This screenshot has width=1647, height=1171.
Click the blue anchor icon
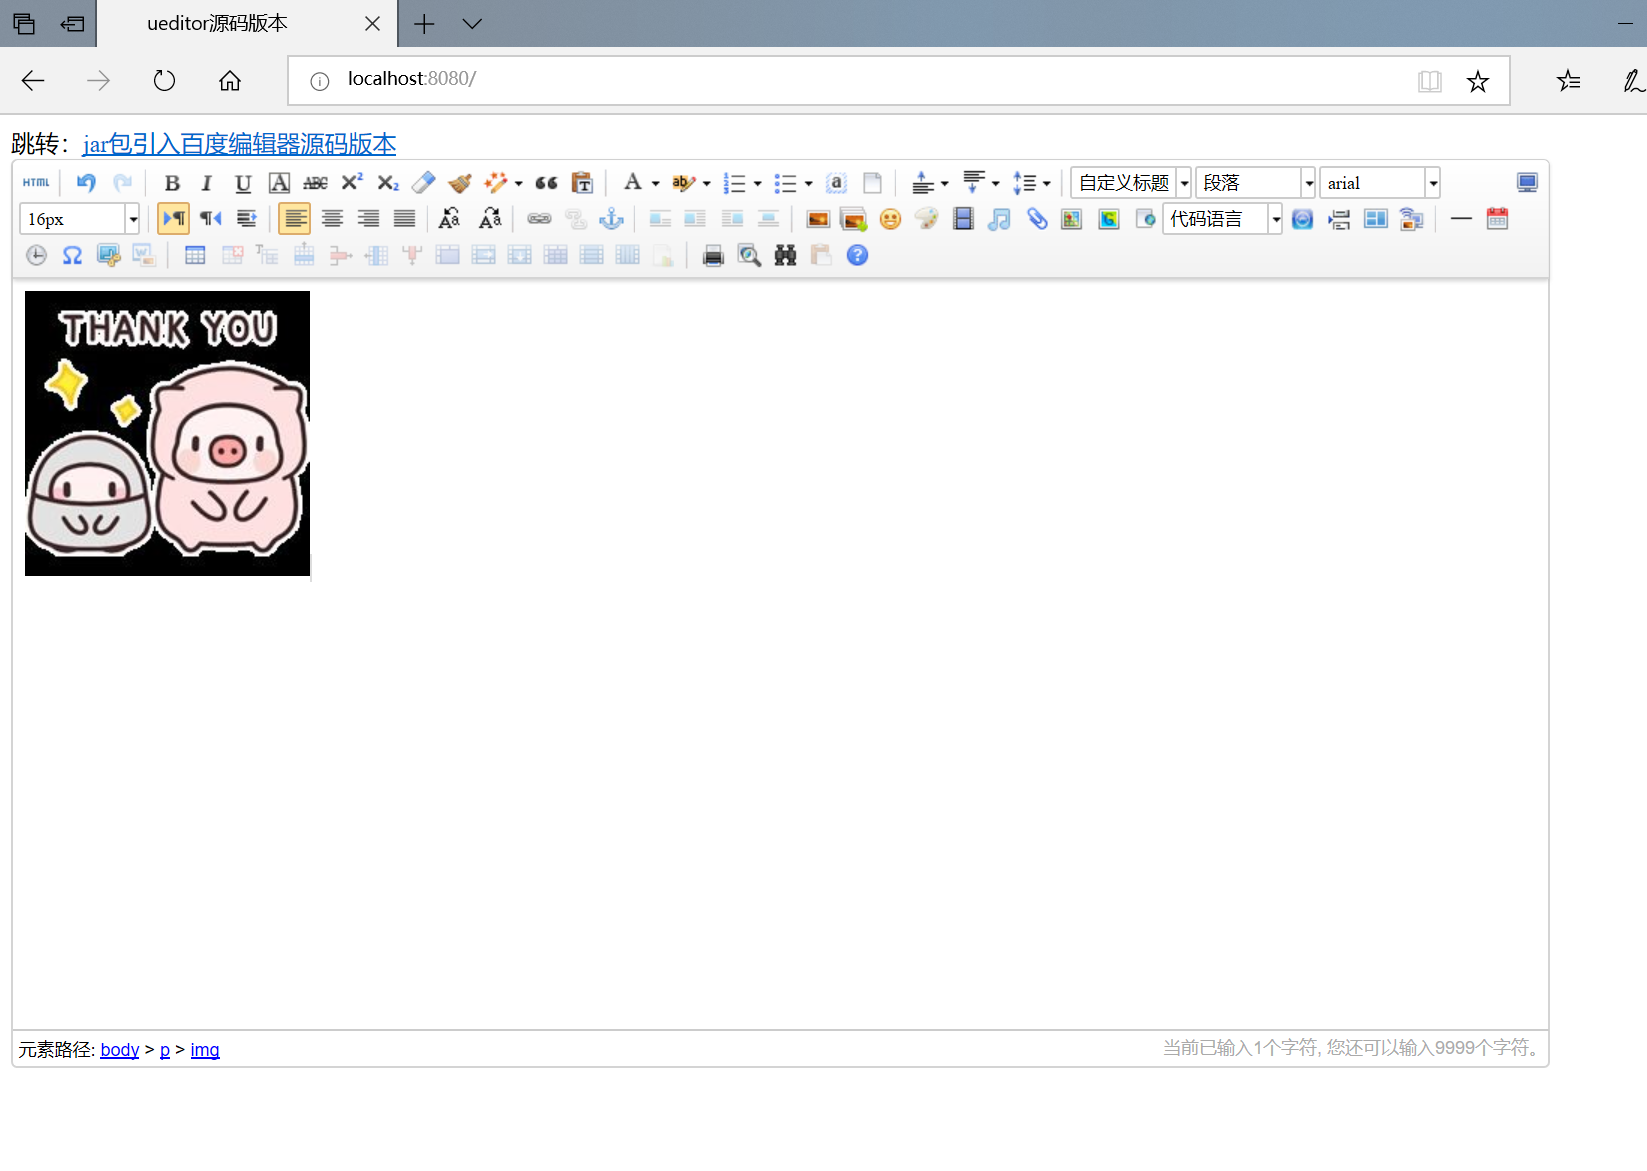pos(611,219)
